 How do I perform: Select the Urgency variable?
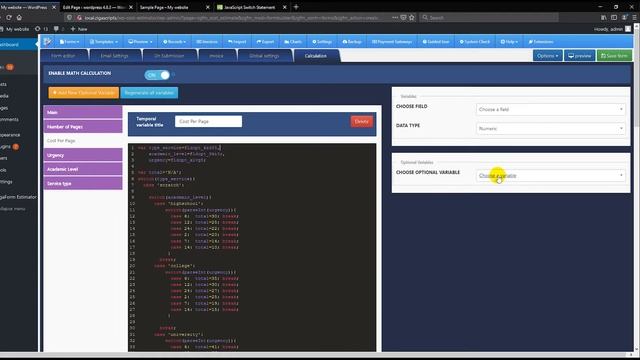coord(83,155)
